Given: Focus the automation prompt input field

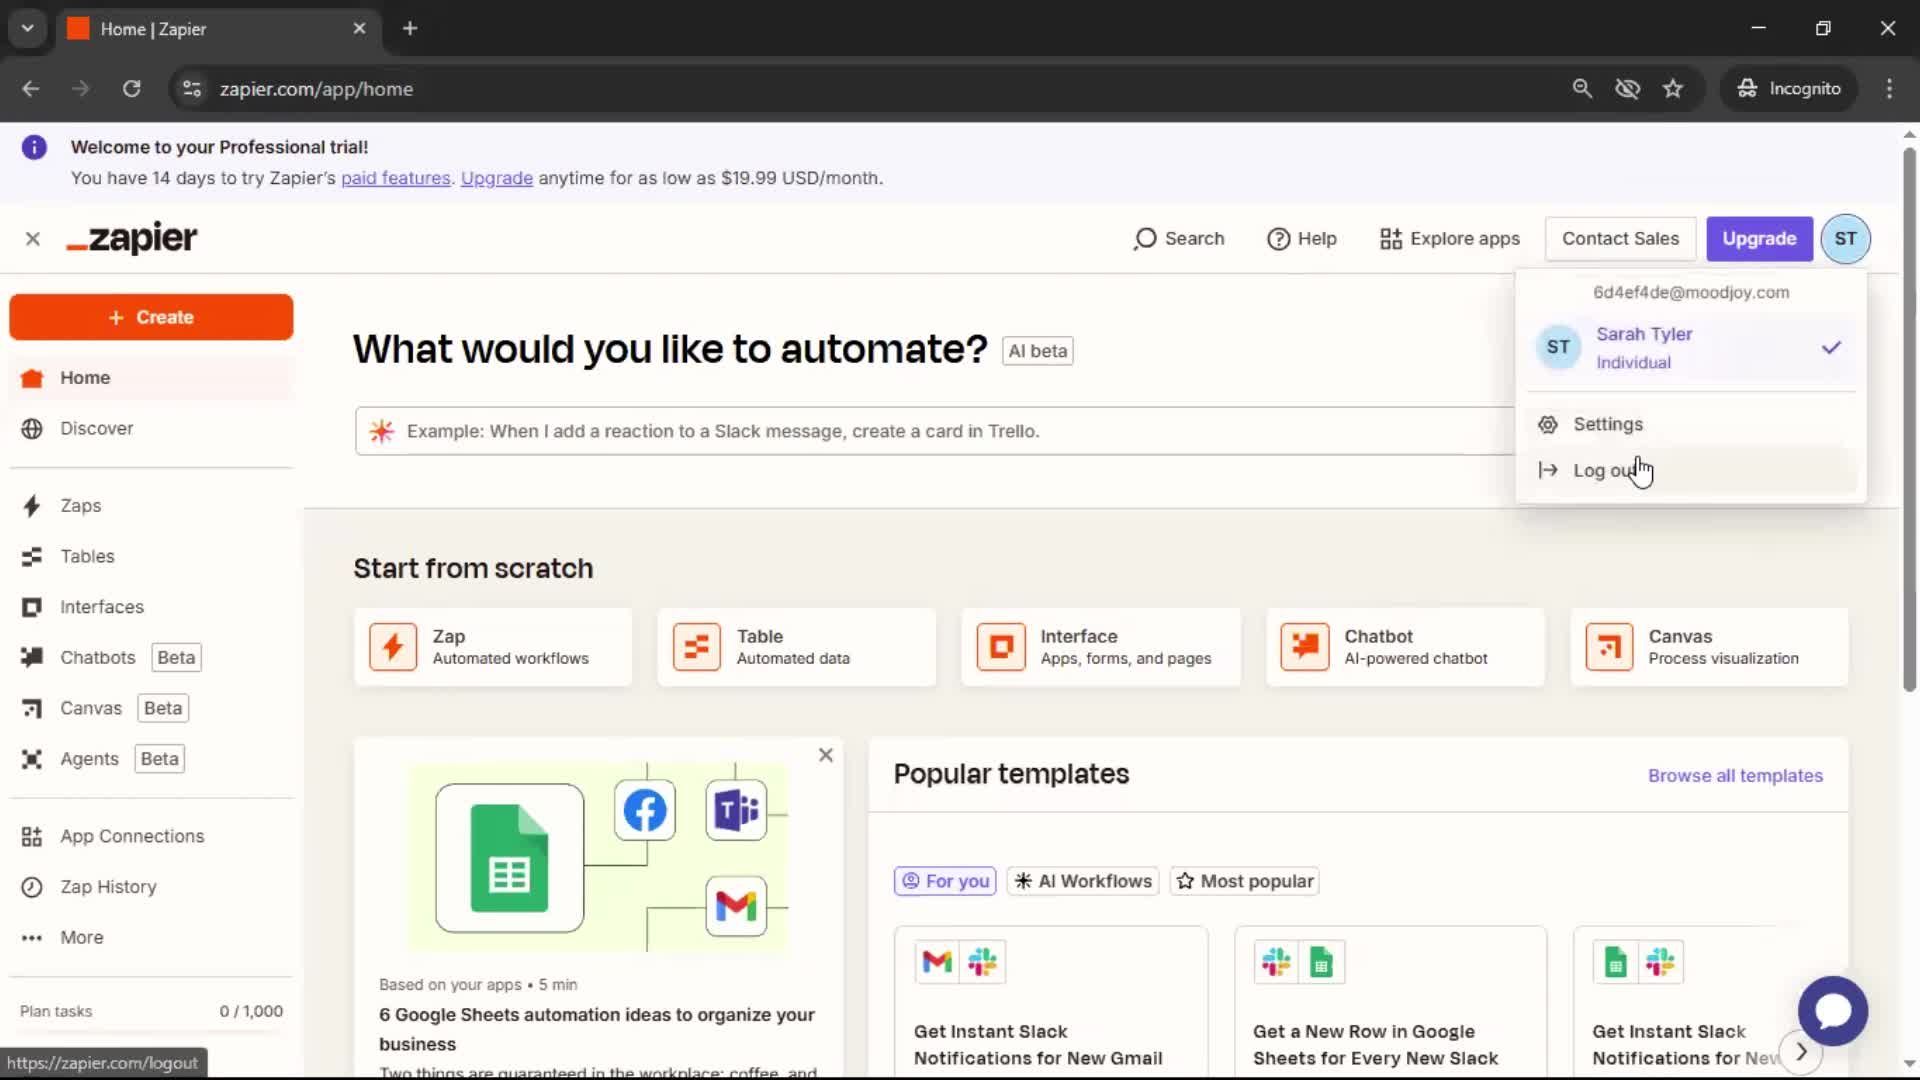Looking at the screenshot, I should (x=934, y=431).
